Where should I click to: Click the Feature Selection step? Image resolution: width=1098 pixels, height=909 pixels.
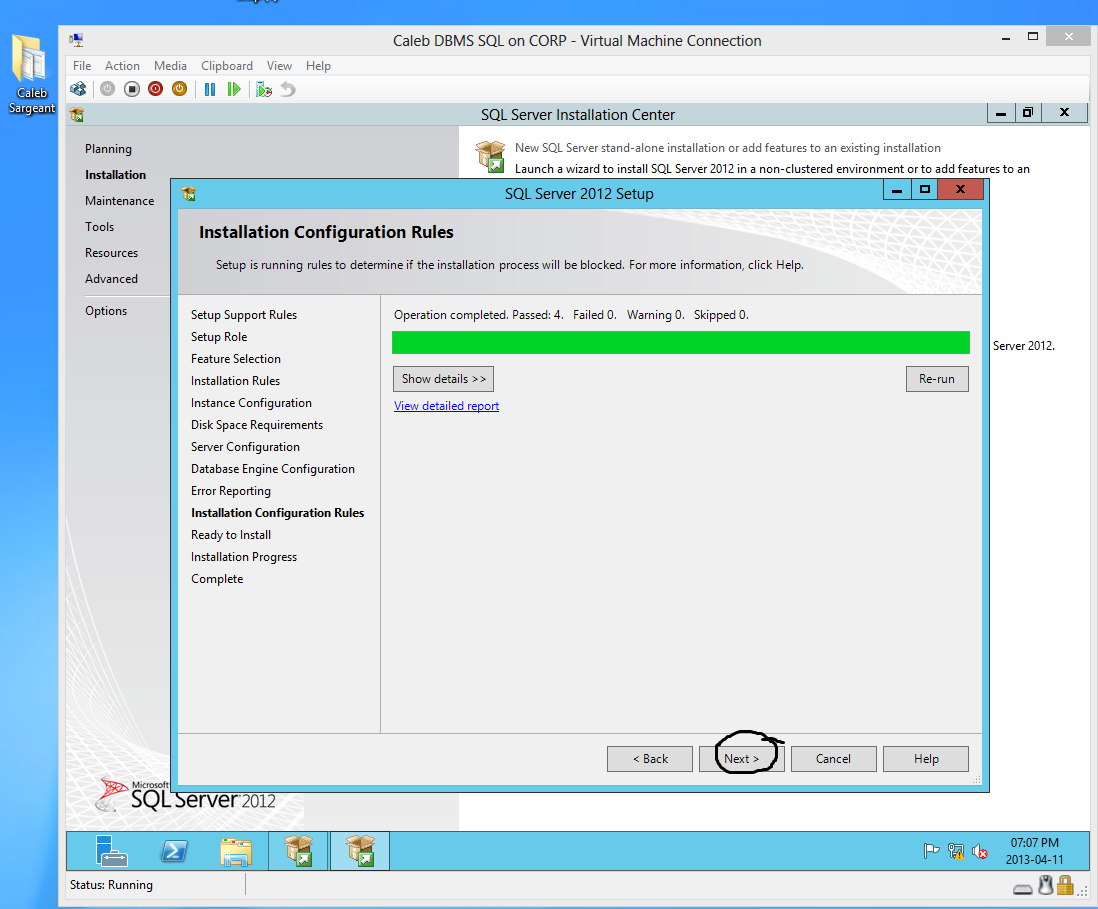coord(235,359)
